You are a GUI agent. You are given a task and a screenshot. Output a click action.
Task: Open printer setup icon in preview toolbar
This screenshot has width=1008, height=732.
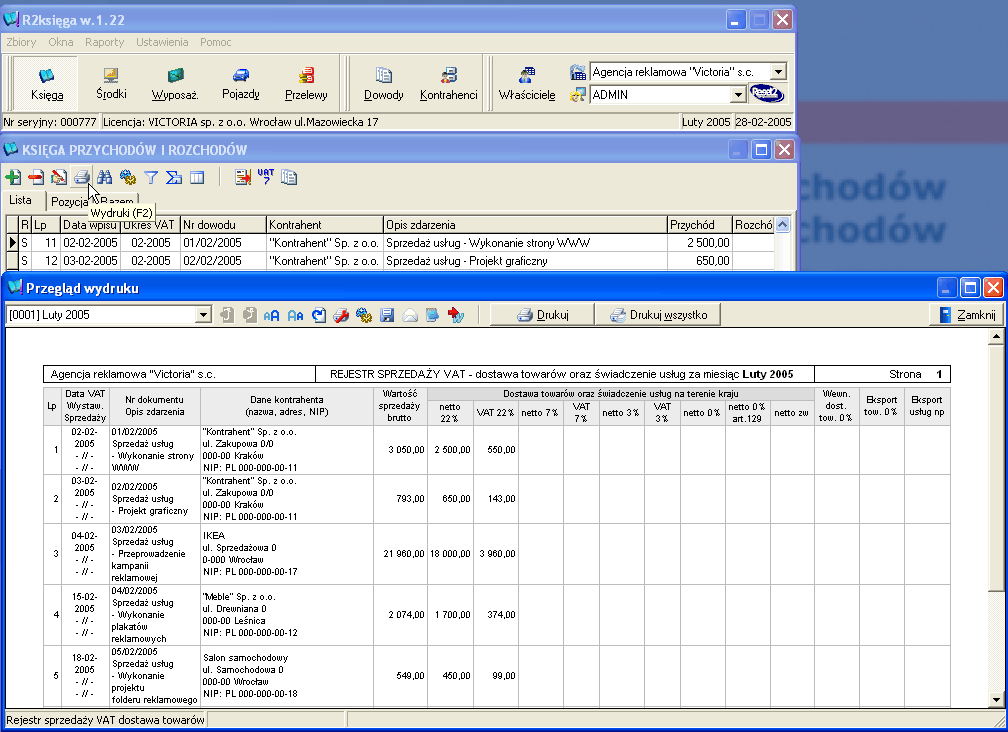coord(341,315)
